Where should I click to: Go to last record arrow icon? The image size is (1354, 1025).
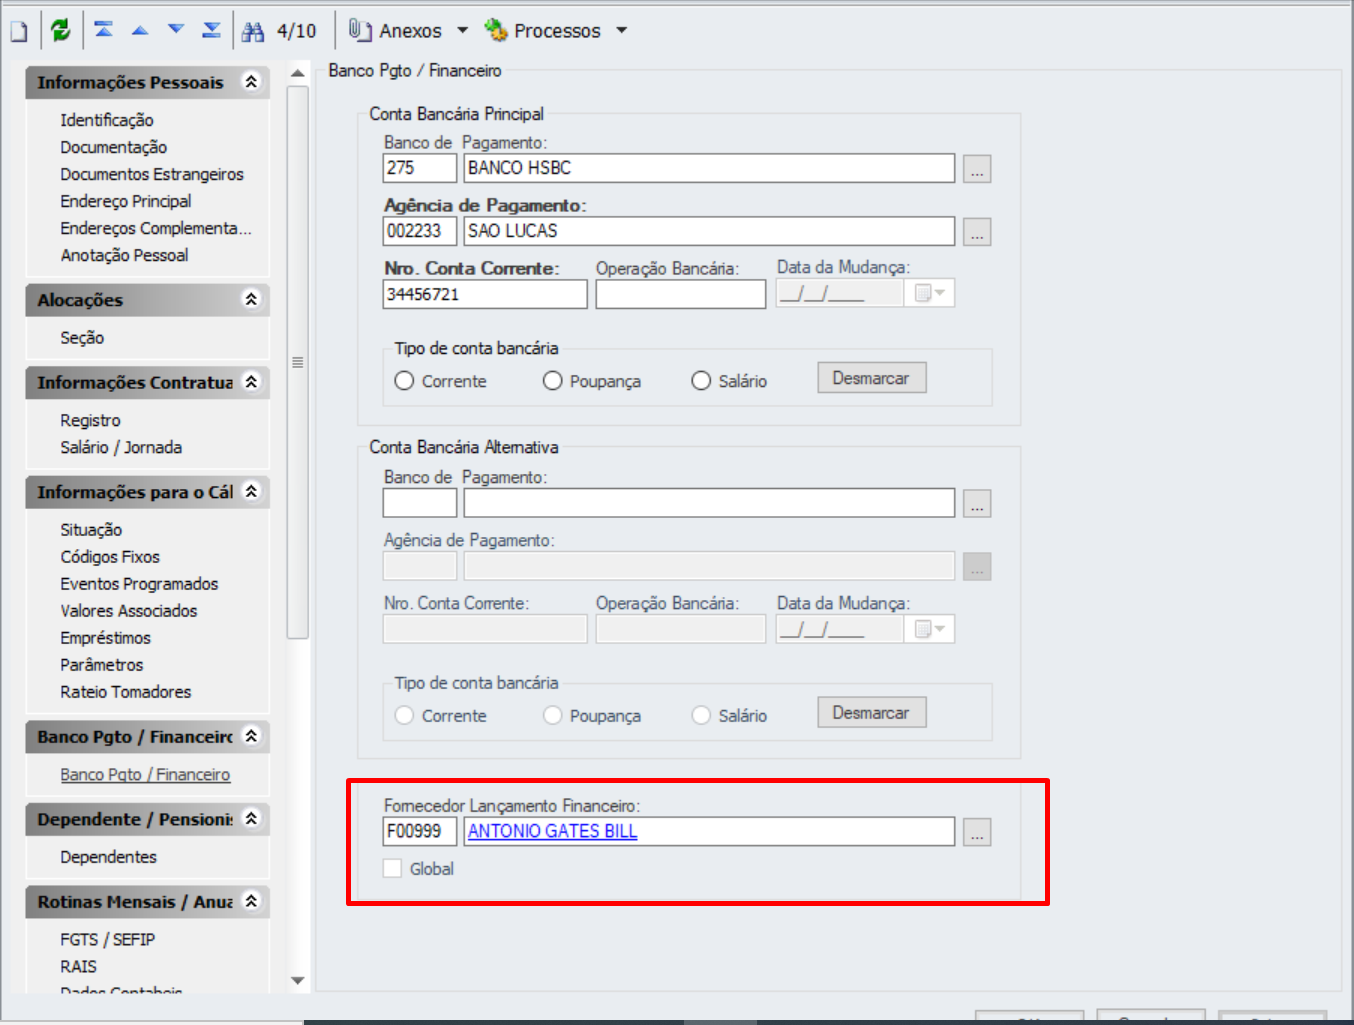point(212,30)
